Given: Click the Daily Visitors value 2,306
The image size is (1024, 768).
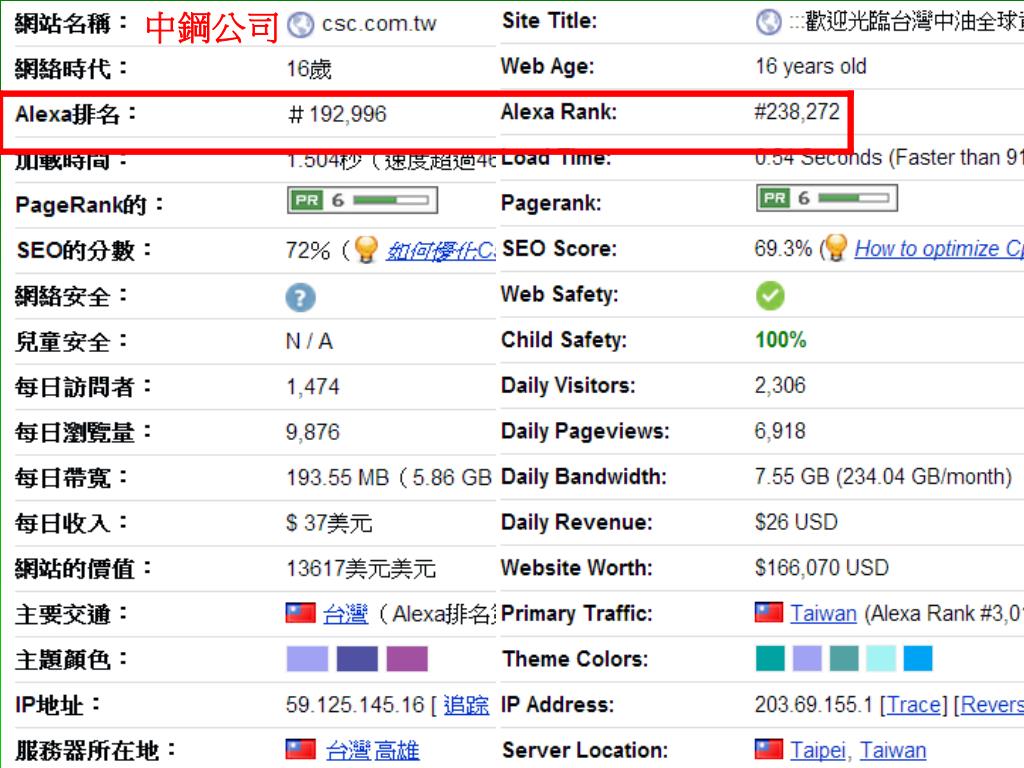Looking at the screenshot, I should click(x=780, y=385).
